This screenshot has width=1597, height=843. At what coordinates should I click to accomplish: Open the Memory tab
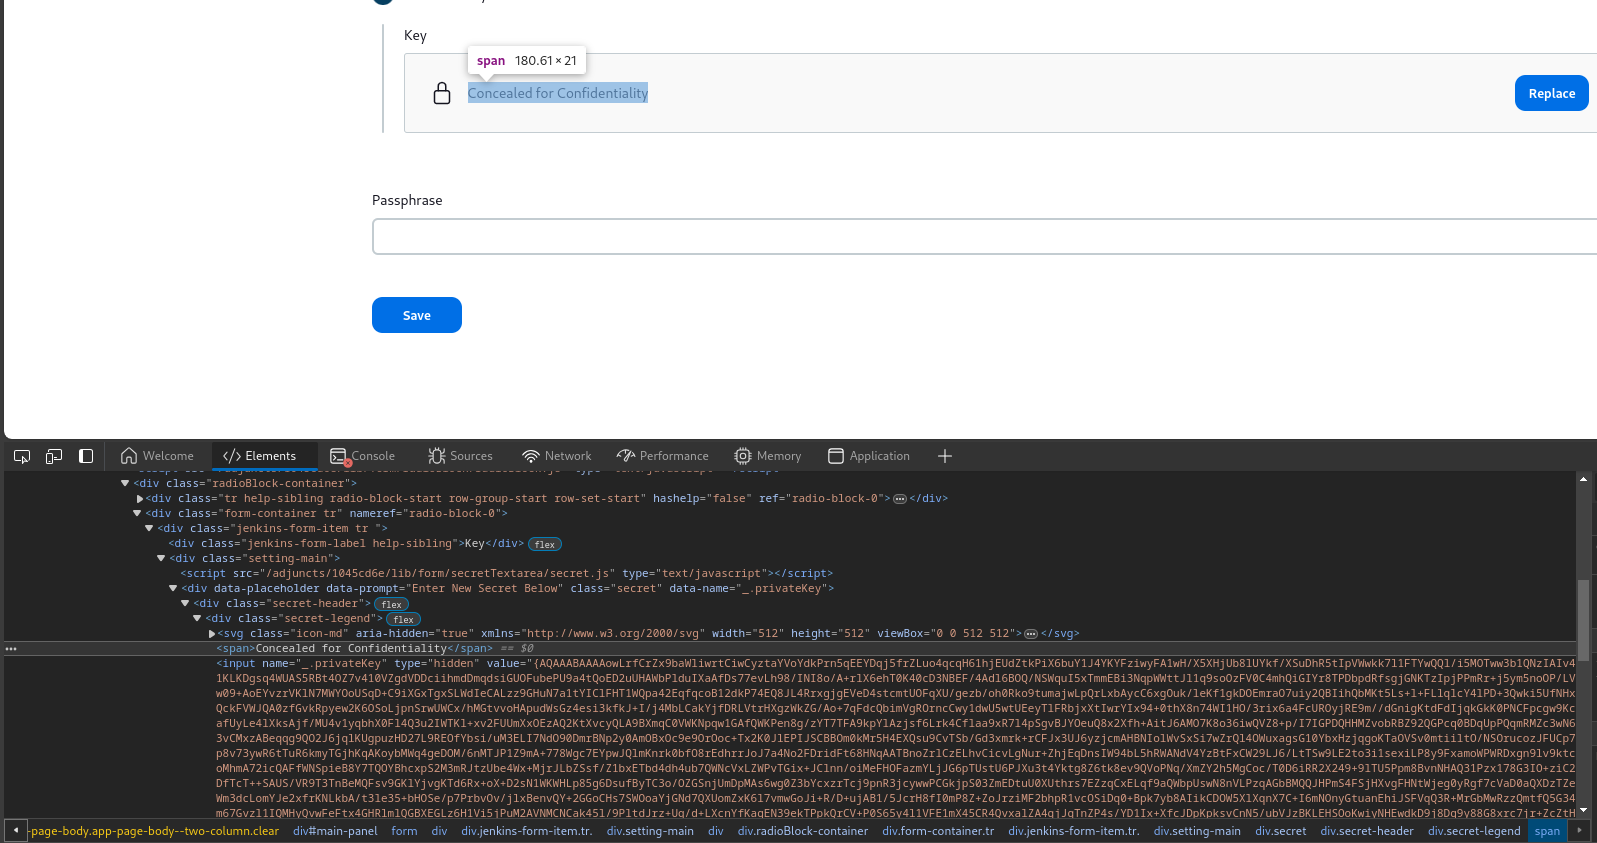[768, 456]
